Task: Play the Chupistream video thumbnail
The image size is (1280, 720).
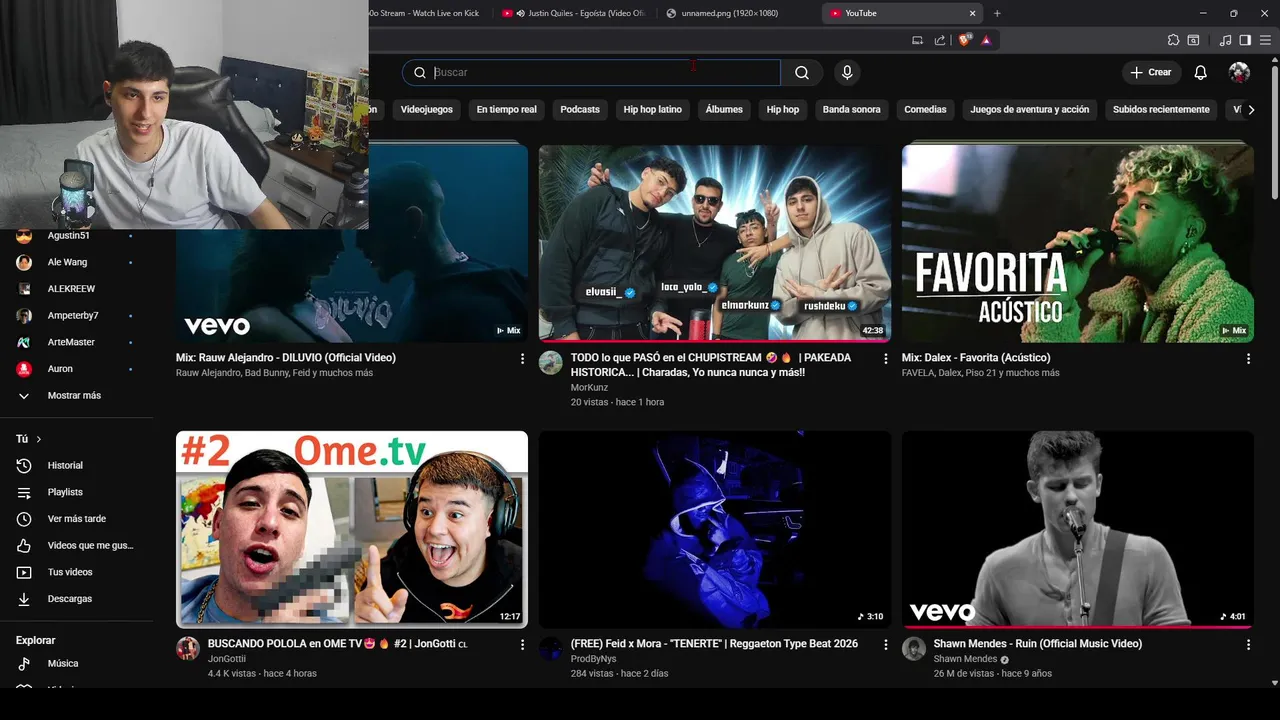Action: 714,243
